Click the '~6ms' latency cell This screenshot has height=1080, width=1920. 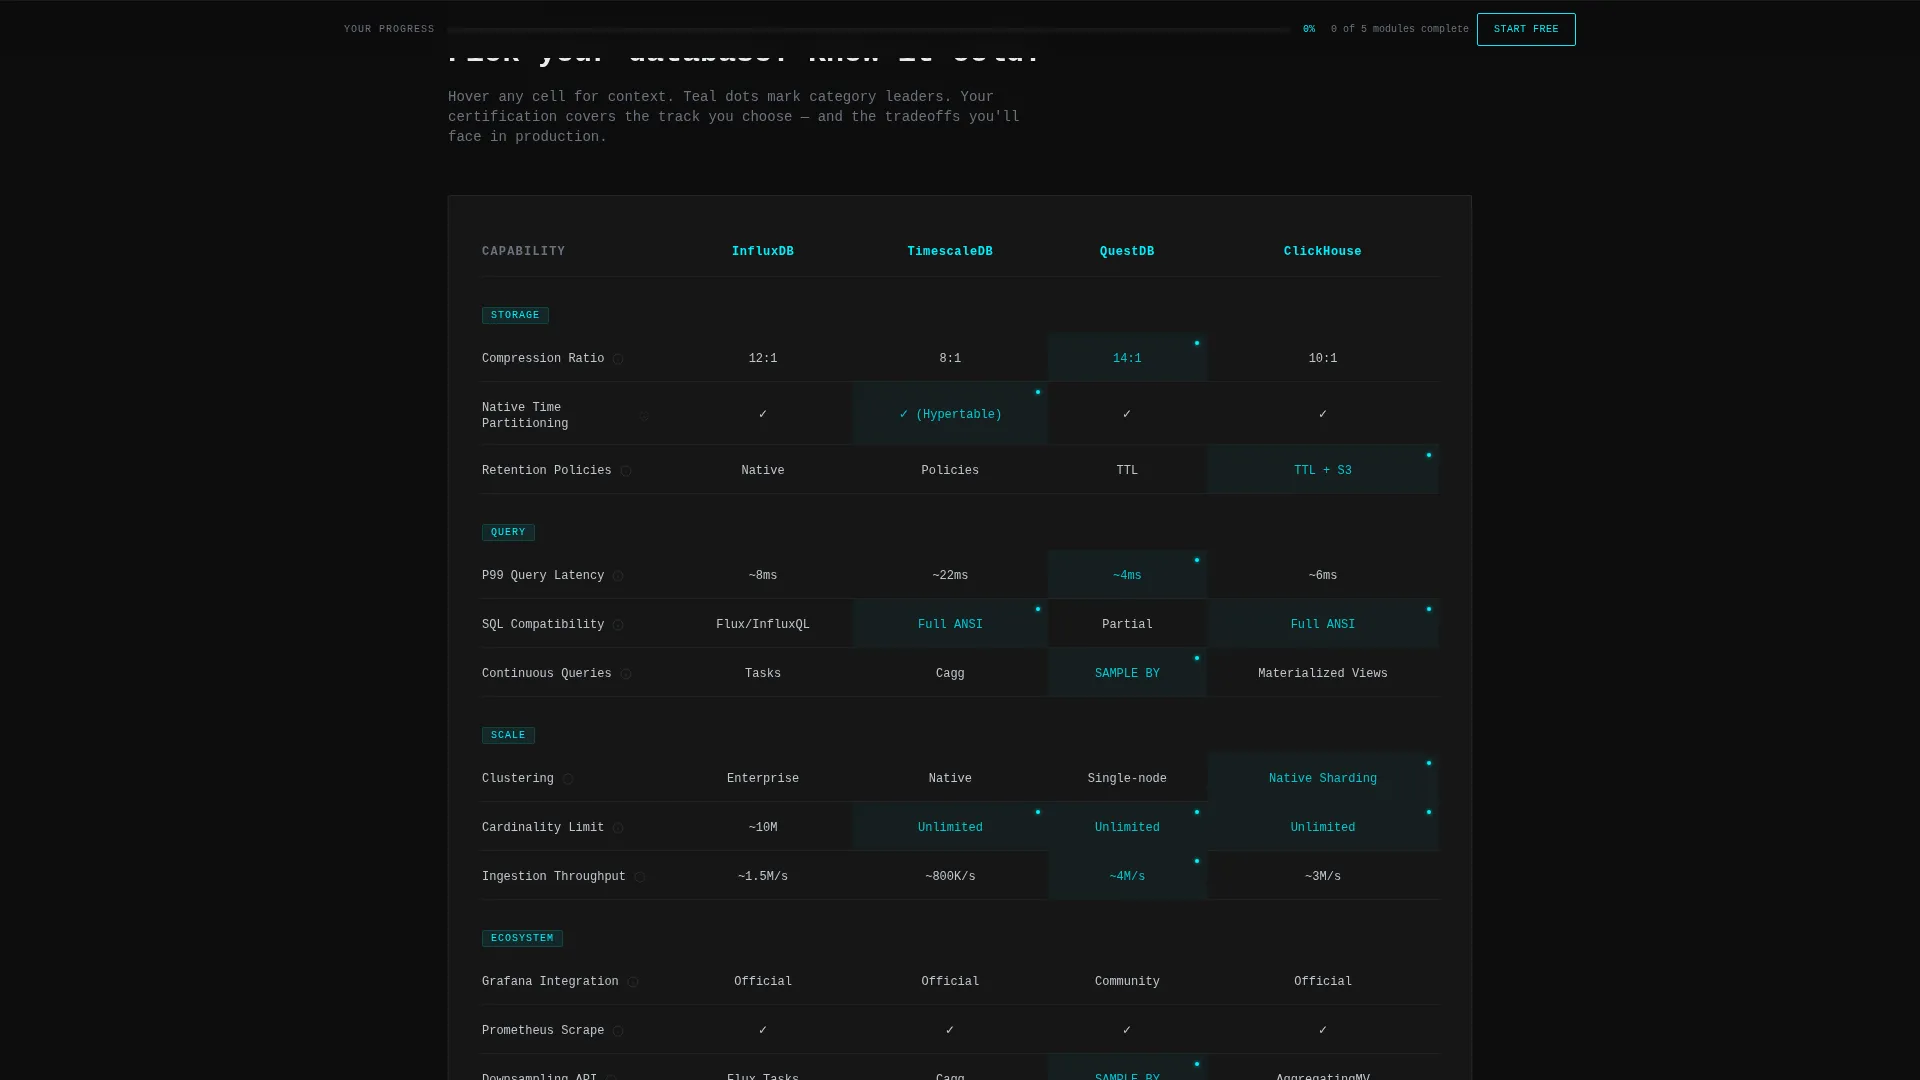[x=1323, y=575]
